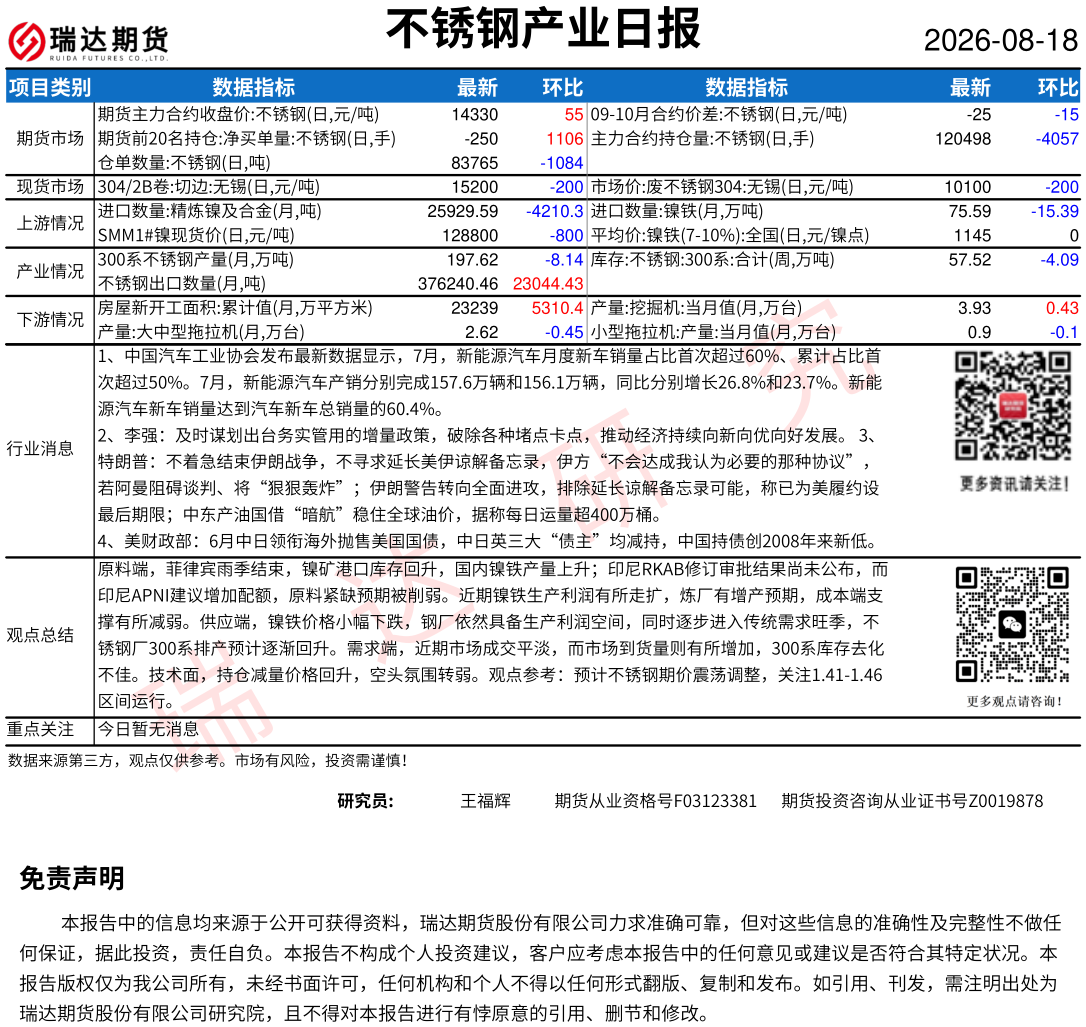The image size is (1086, 1027).
Task: Click the 免责声明 heading
Action: 72,878
